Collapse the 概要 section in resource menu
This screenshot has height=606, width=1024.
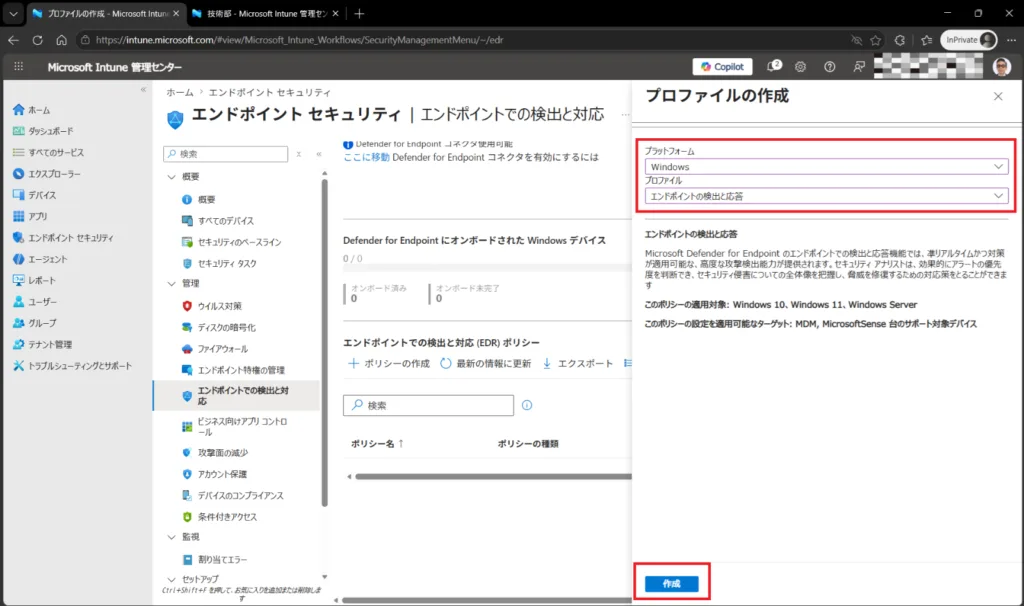coord(171,177)
